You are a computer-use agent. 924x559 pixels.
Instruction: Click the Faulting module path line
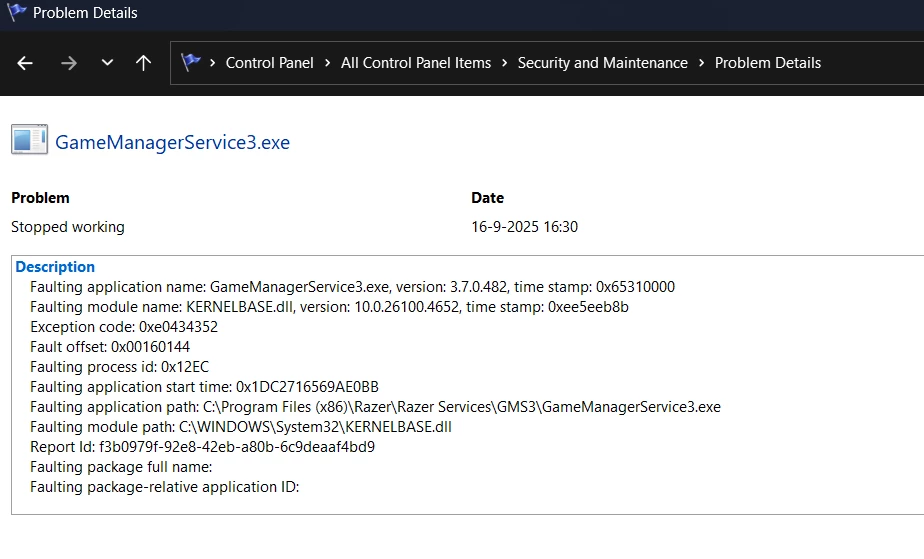241,427
